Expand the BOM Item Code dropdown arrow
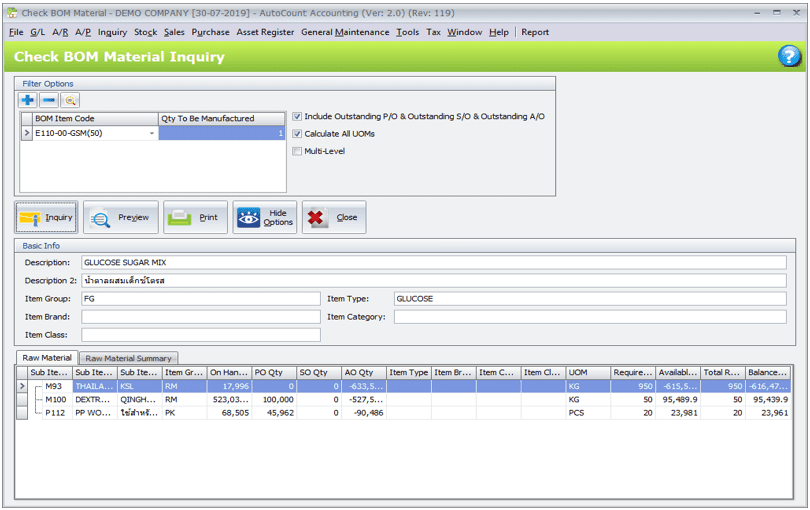 pos(152,133)
